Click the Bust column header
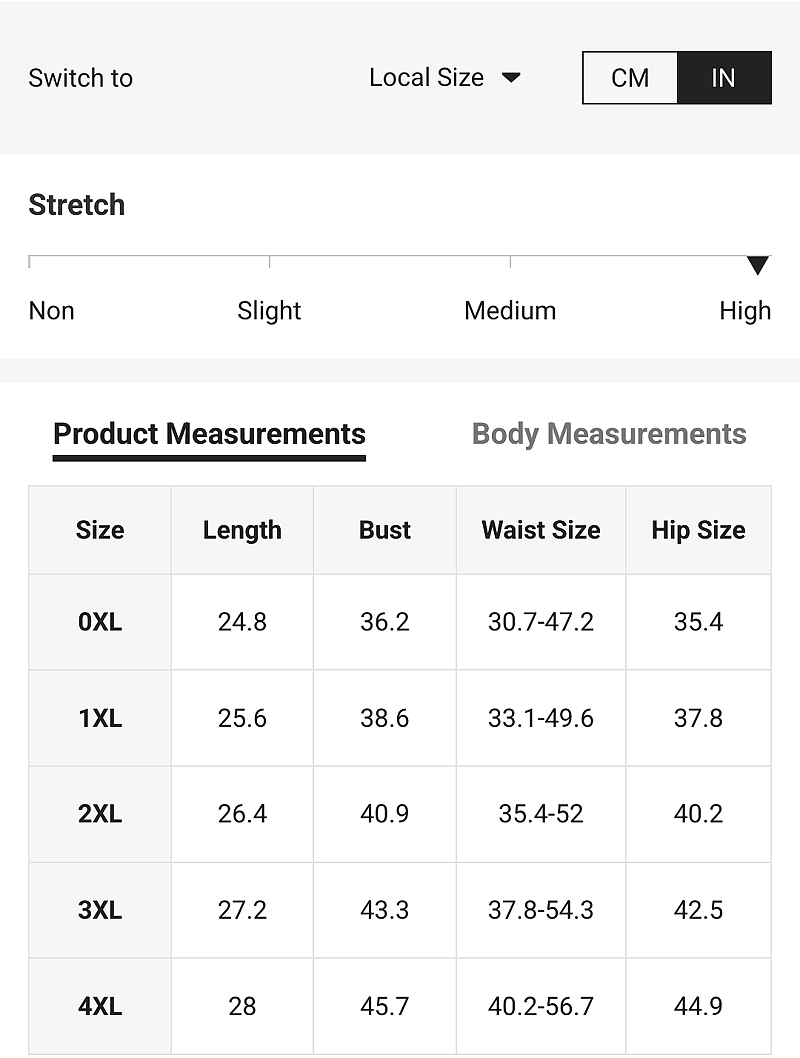 (x=384, y=530)
